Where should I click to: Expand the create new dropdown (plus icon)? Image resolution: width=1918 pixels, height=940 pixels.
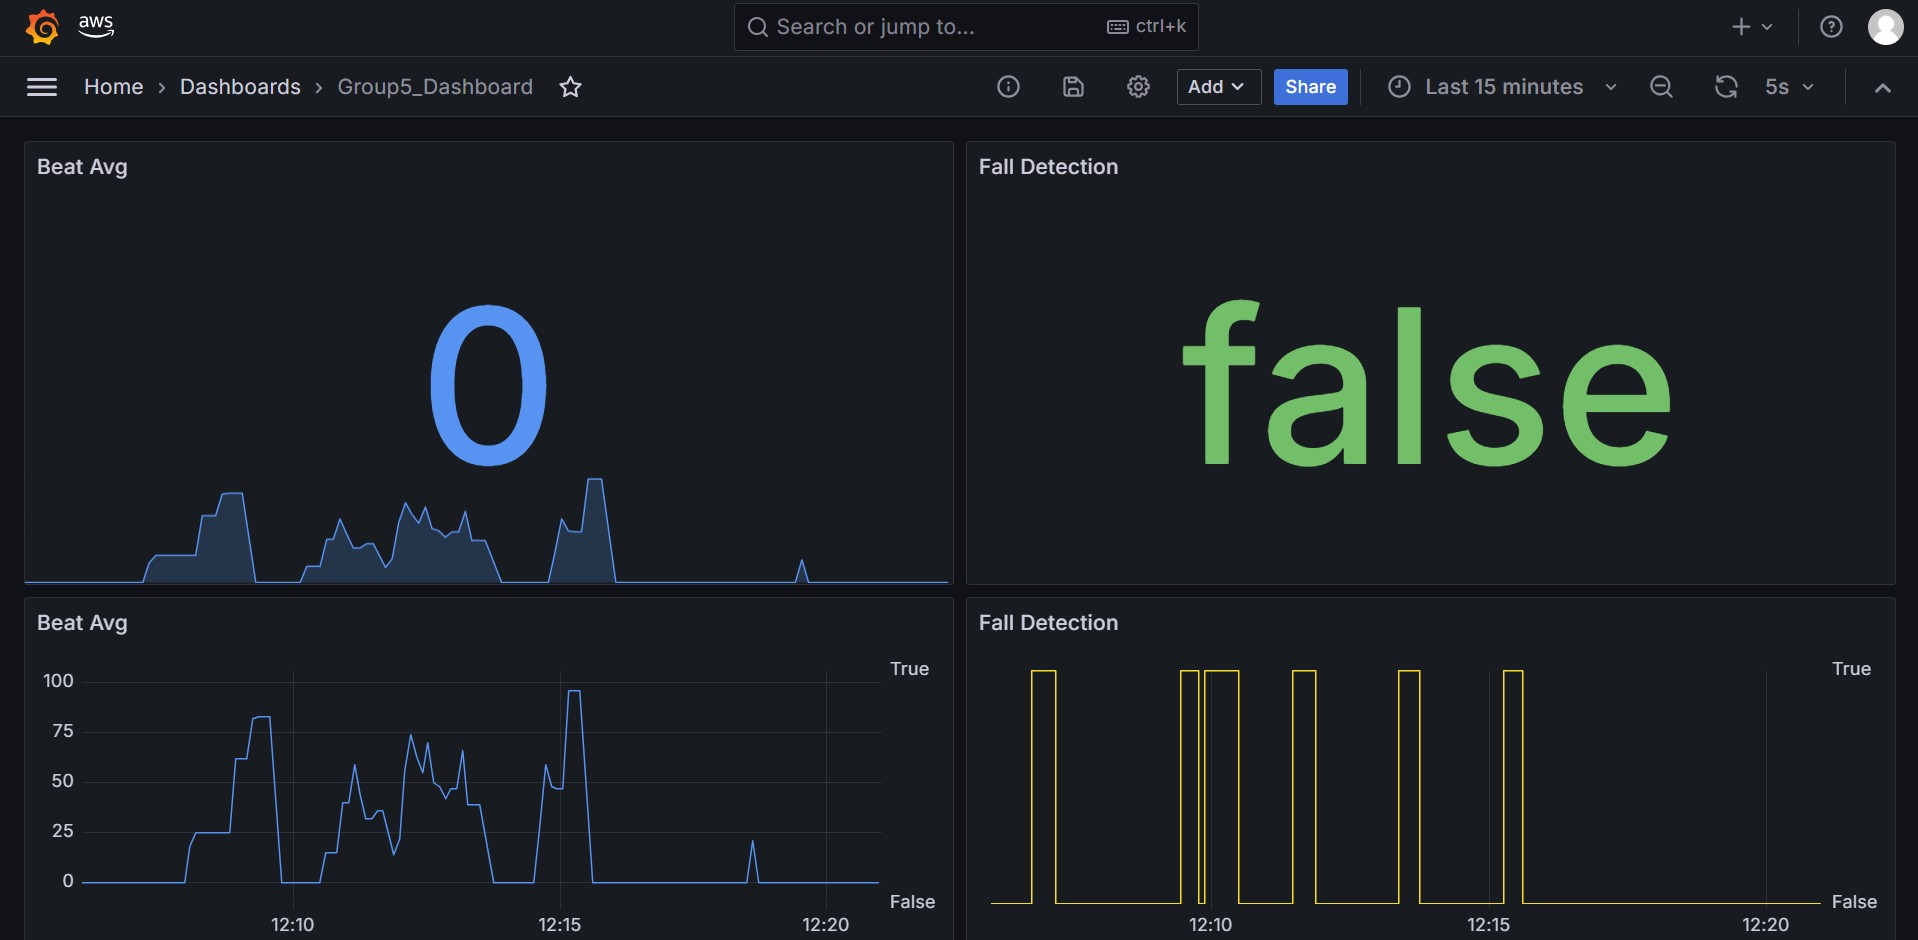click(1751, 27)
